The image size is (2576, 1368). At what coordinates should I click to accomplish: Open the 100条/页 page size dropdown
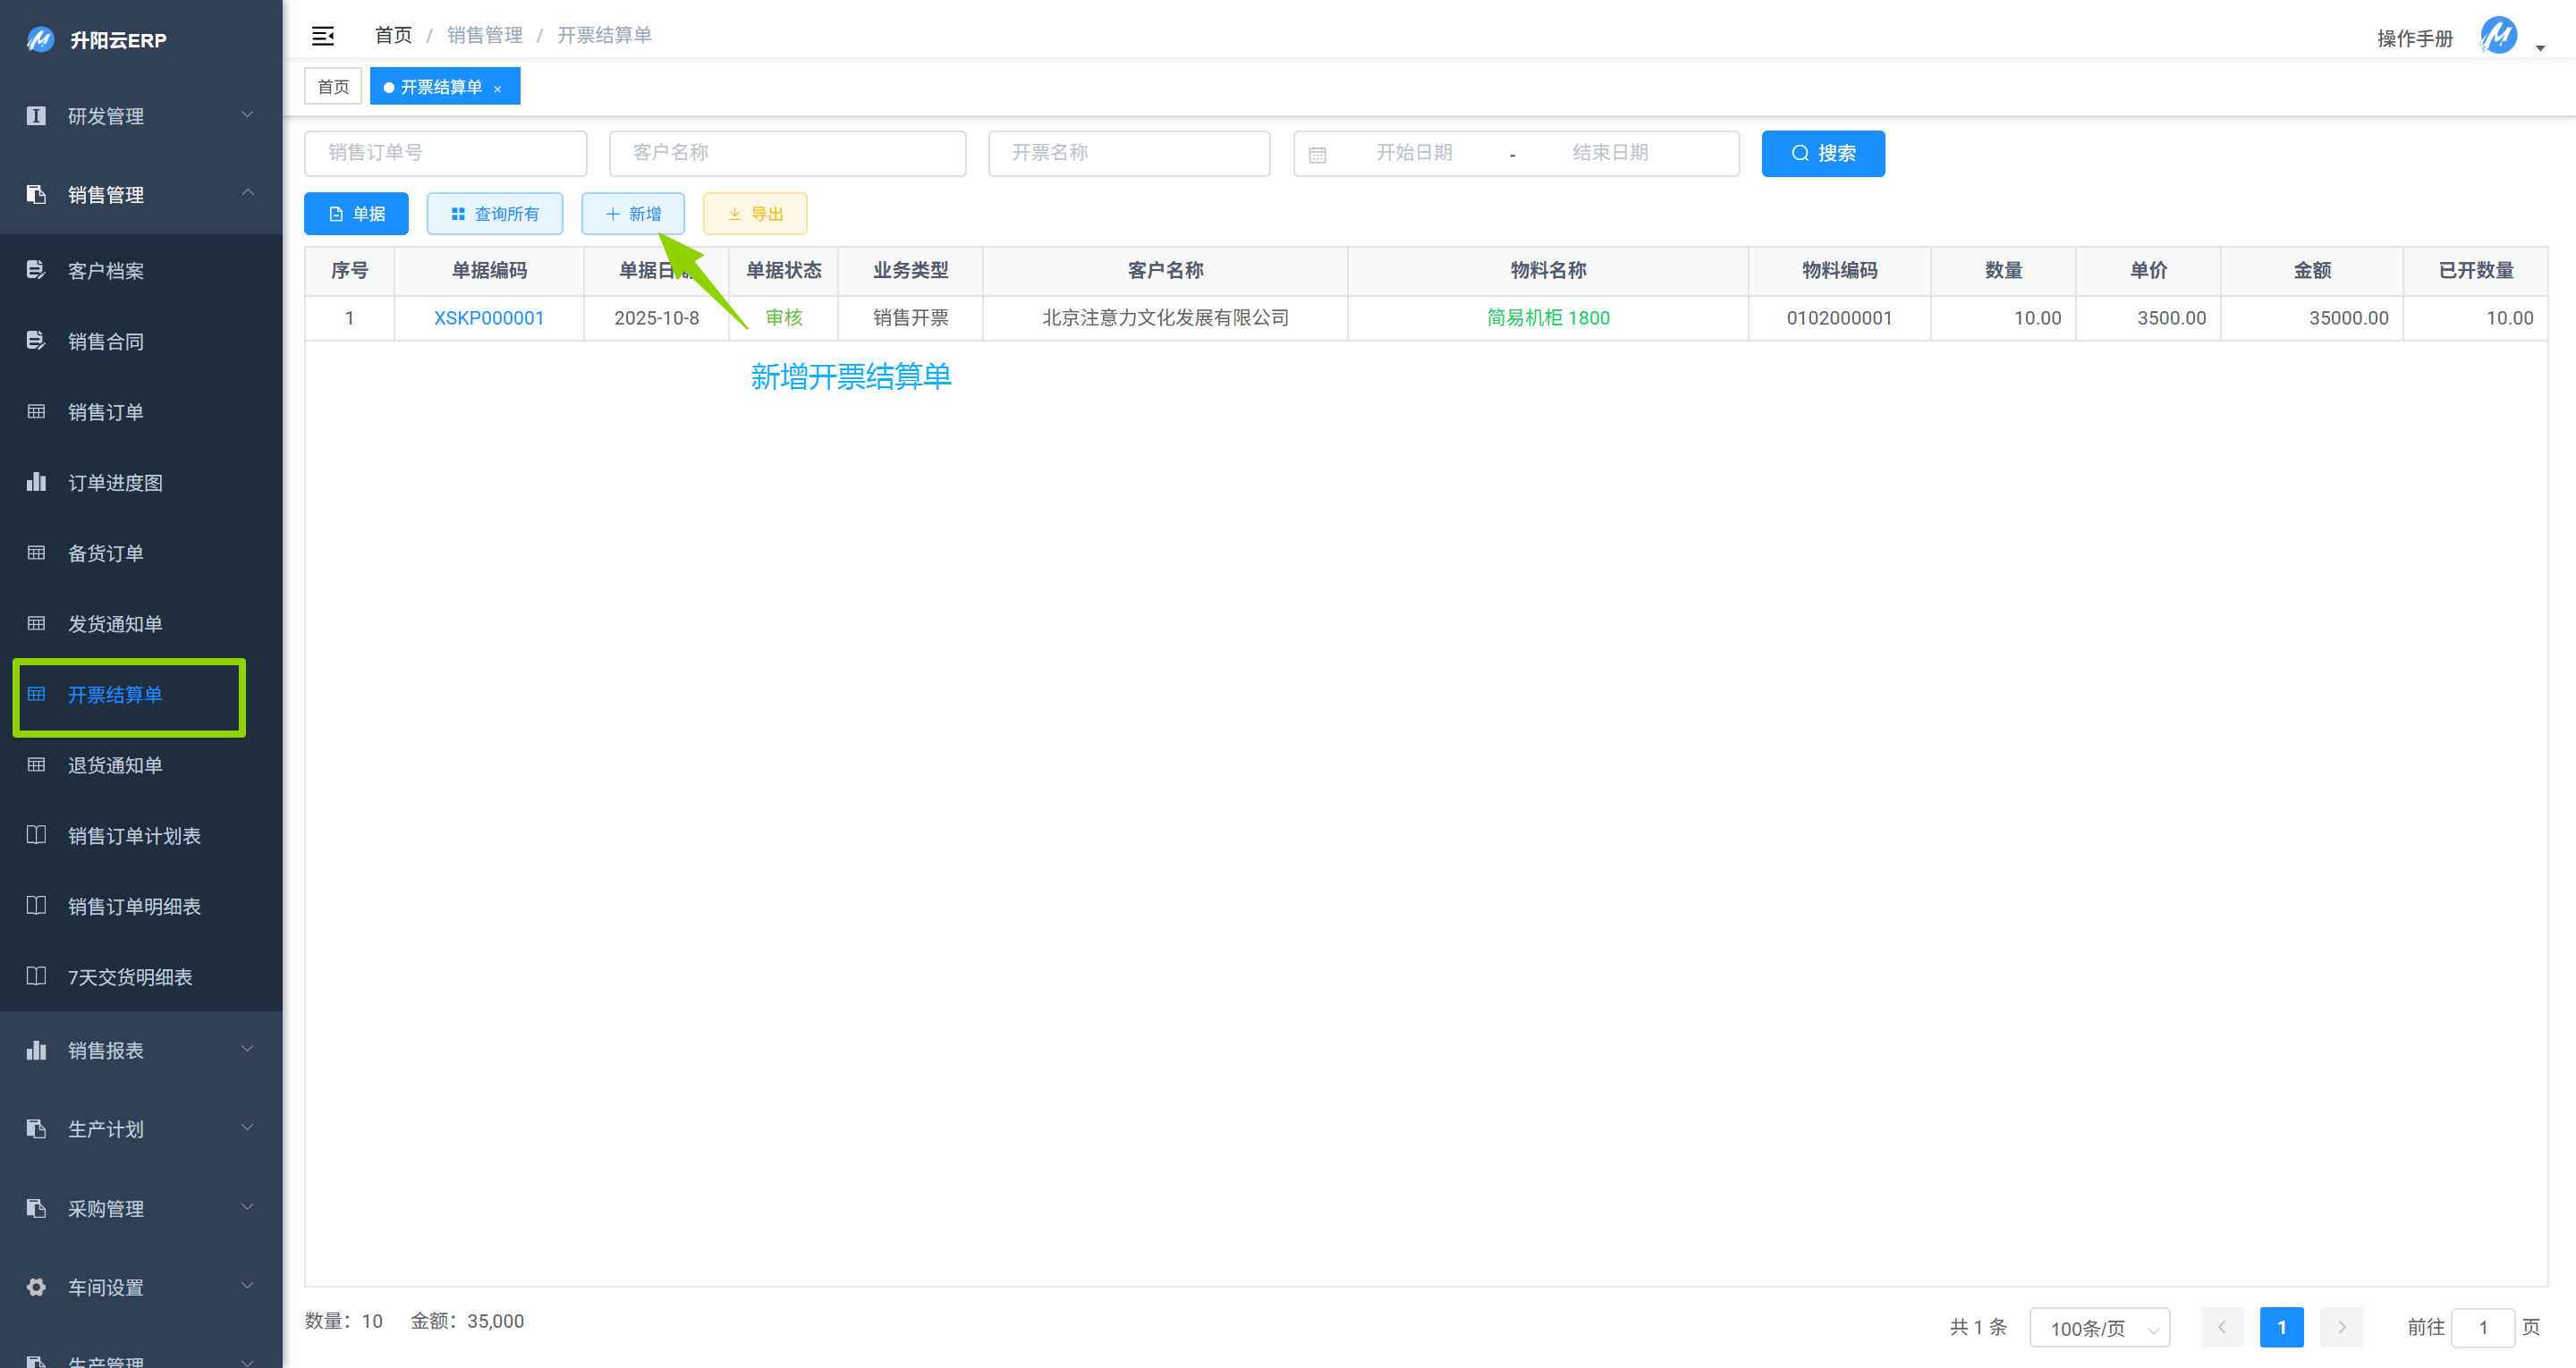point(2099,1328)
